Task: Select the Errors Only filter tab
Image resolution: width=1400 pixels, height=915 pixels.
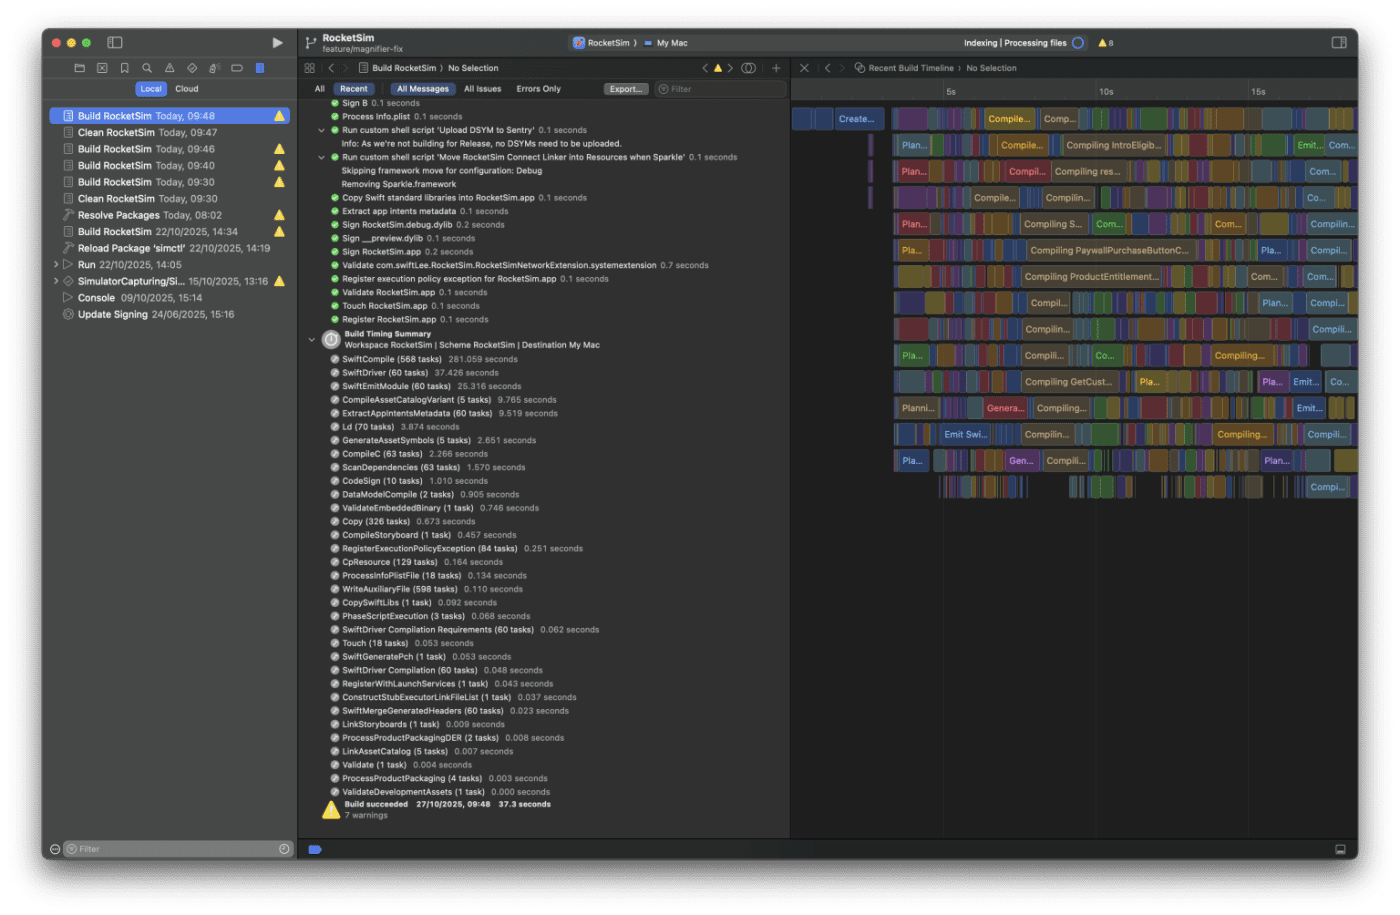Action: pyautogui.click(x=538, y=89)
